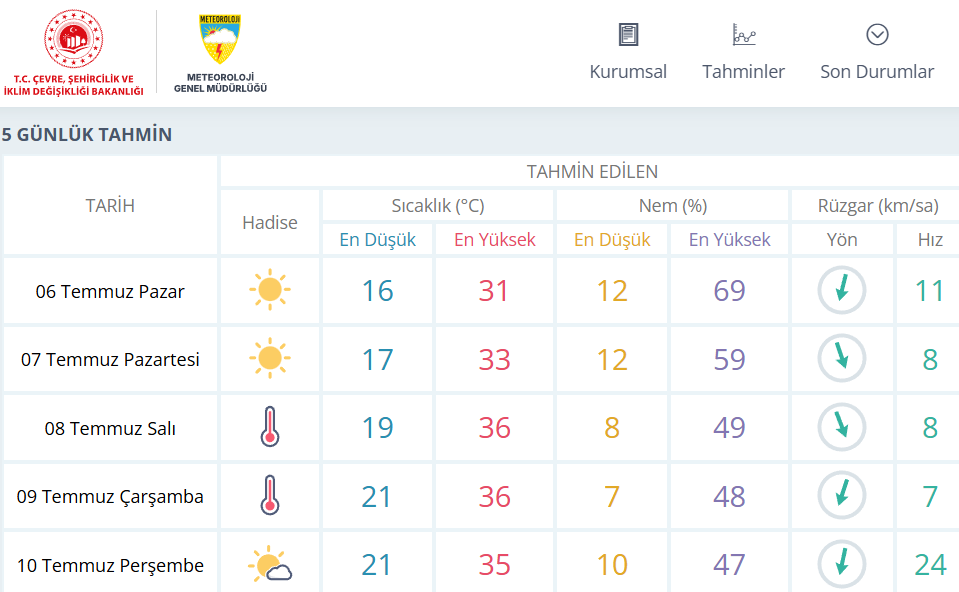Screen dimensions: 959x592
Task: Click the Meteoroloji Genel Müdürlüğü shield logo
Action: [220, 39]
